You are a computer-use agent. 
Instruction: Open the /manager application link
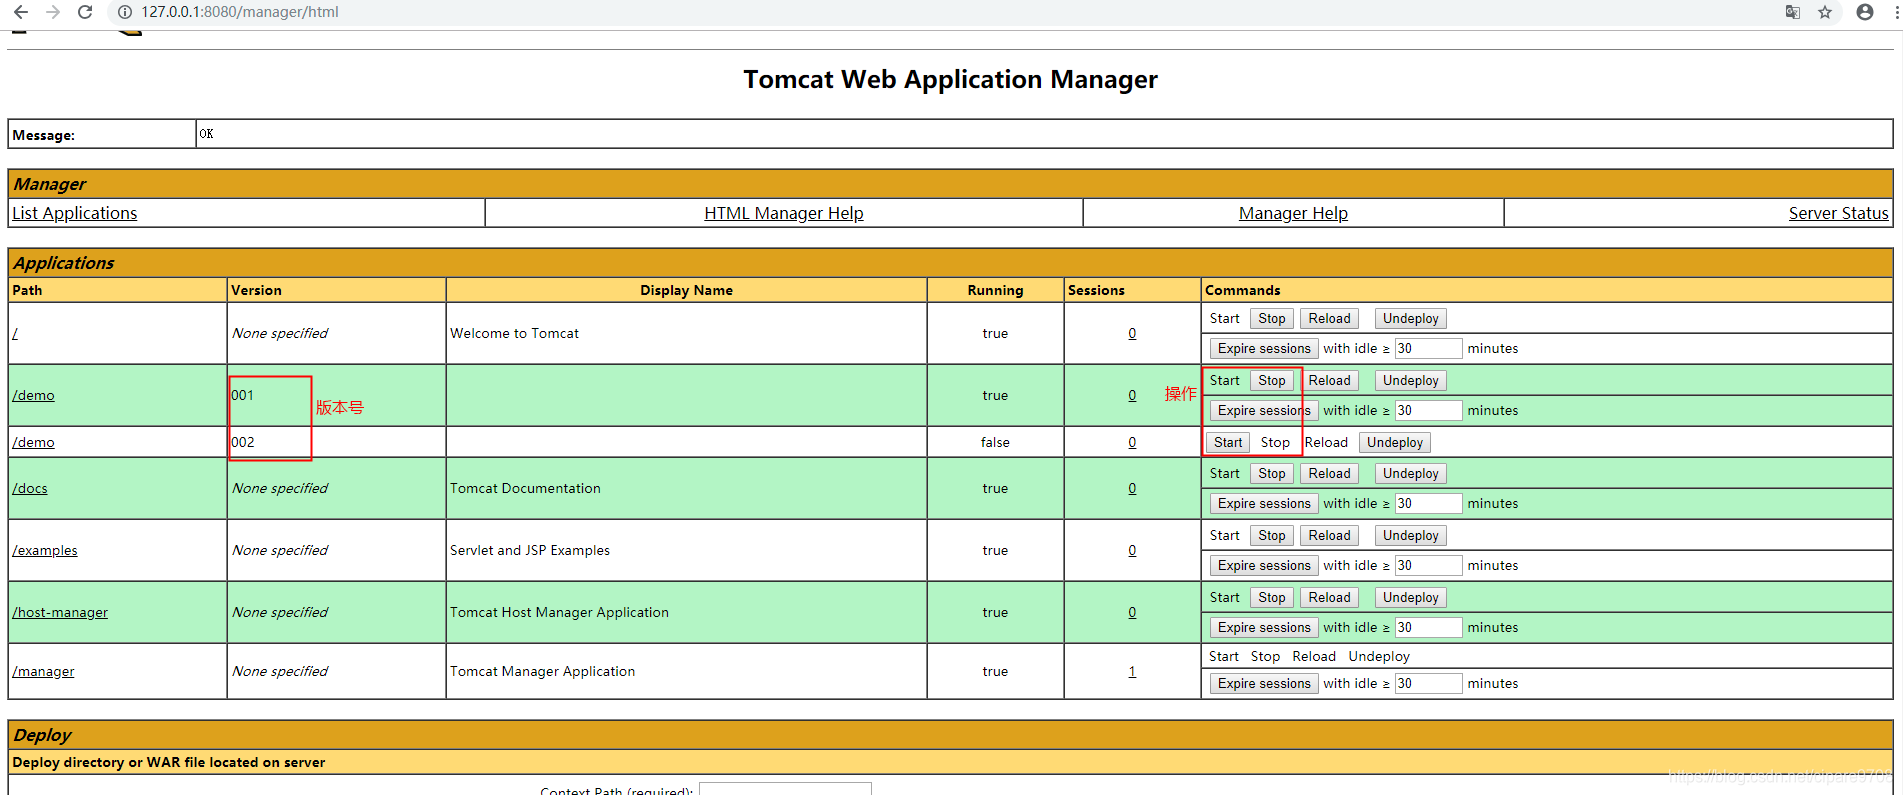[43, 671]
